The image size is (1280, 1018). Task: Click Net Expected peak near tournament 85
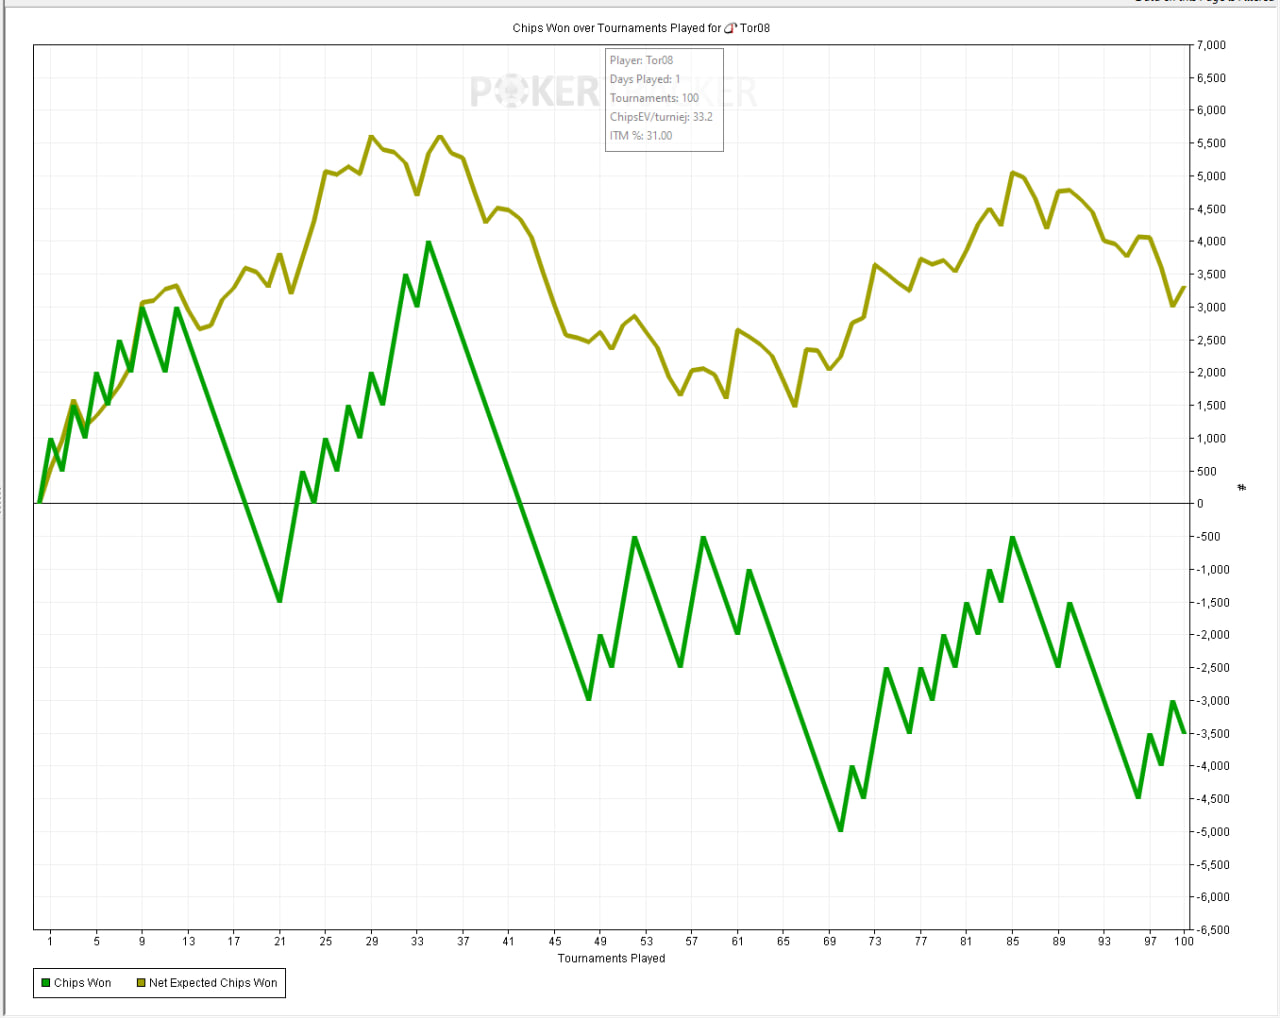point(1012,172)
